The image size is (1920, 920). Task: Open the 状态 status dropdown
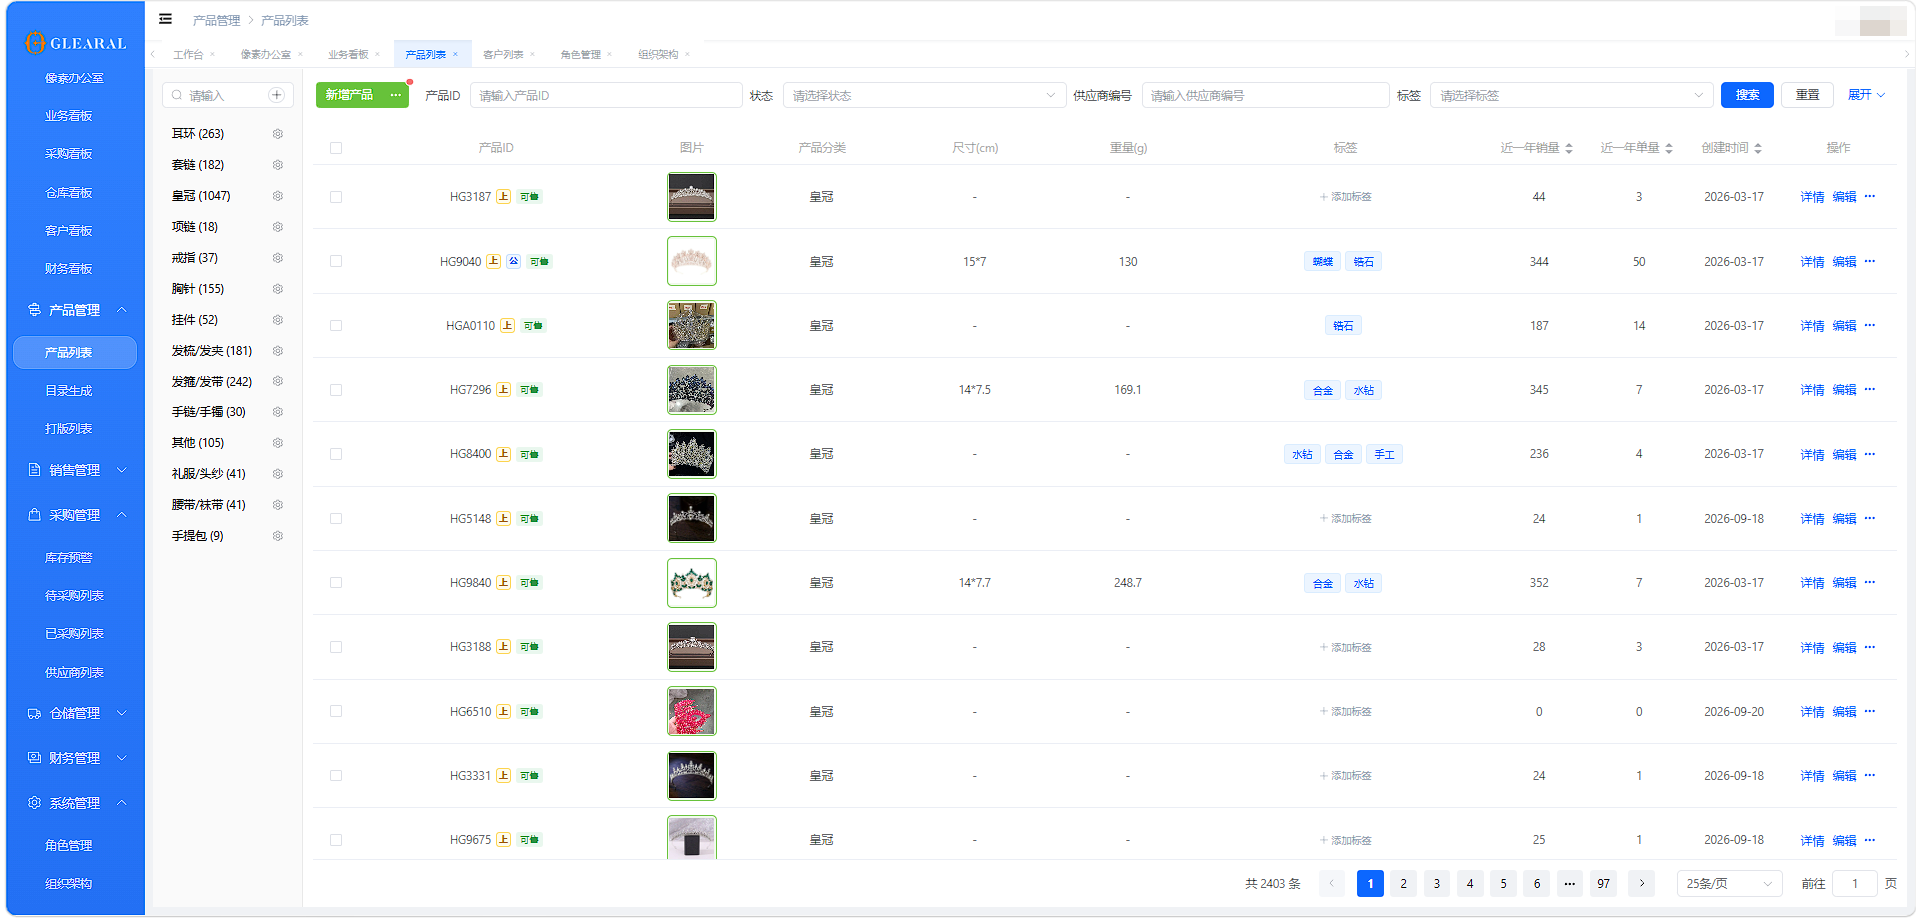[924, 95]
